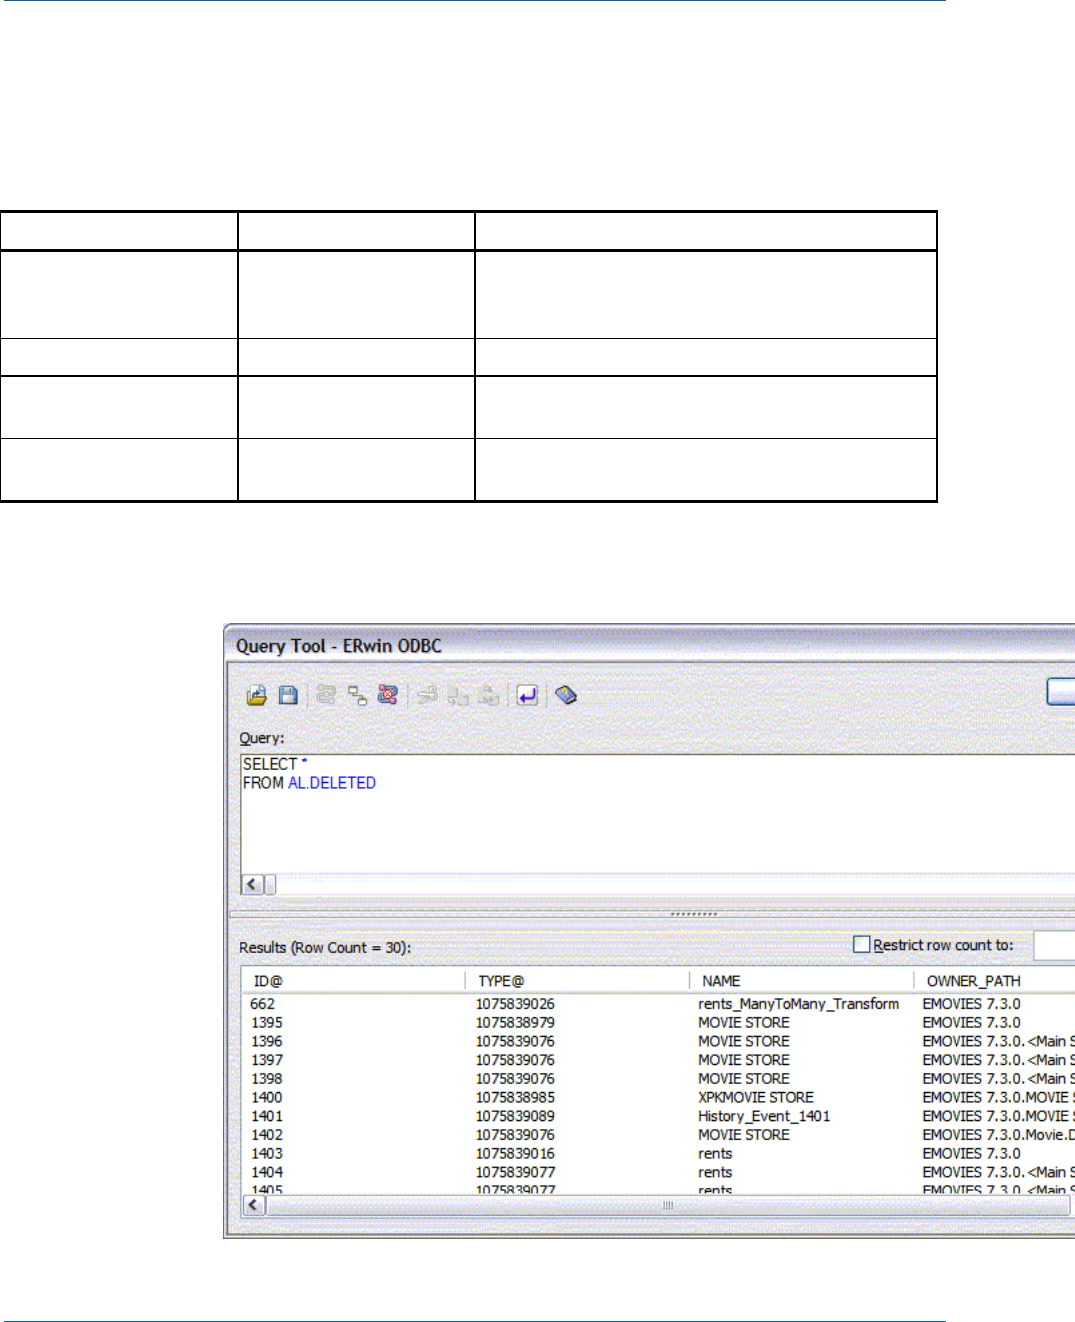Click the type value 1075838979
The width and height of the screenshot is (1075, 1322).
point(515,1023)
